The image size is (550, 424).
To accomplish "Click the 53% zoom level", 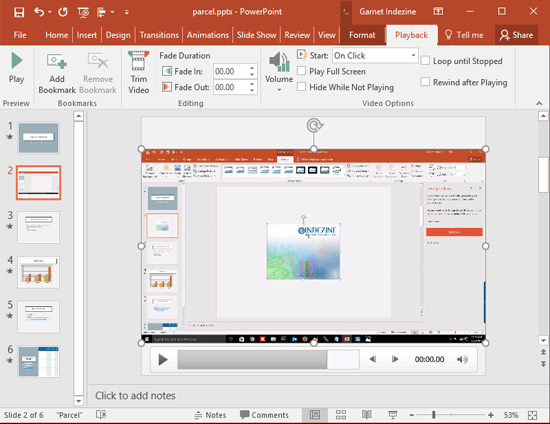I will point(511,415).
